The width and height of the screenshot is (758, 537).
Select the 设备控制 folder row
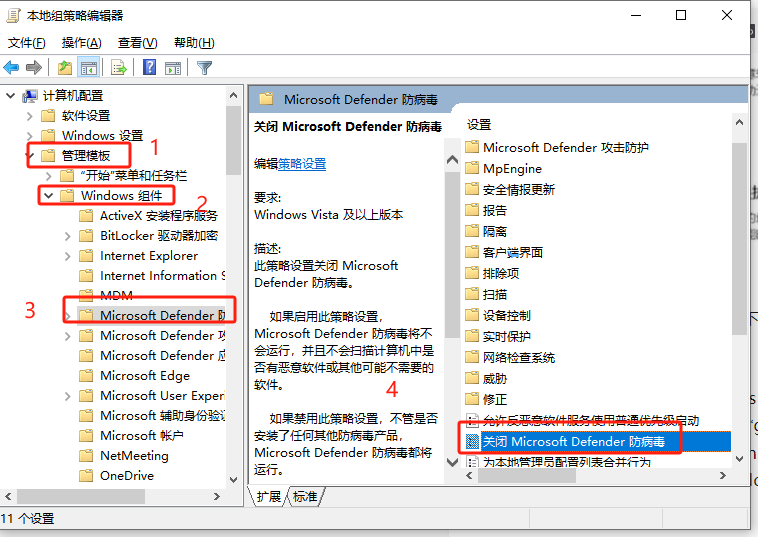coord(507,315)
